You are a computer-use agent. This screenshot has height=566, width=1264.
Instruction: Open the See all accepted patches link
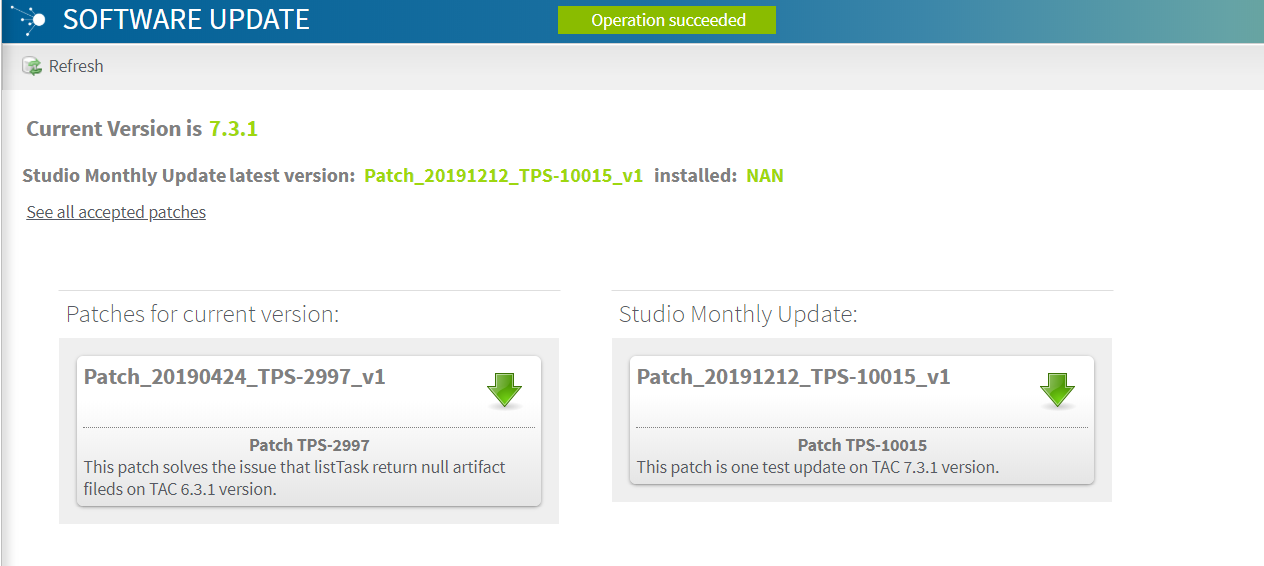[x=116, y=212]
